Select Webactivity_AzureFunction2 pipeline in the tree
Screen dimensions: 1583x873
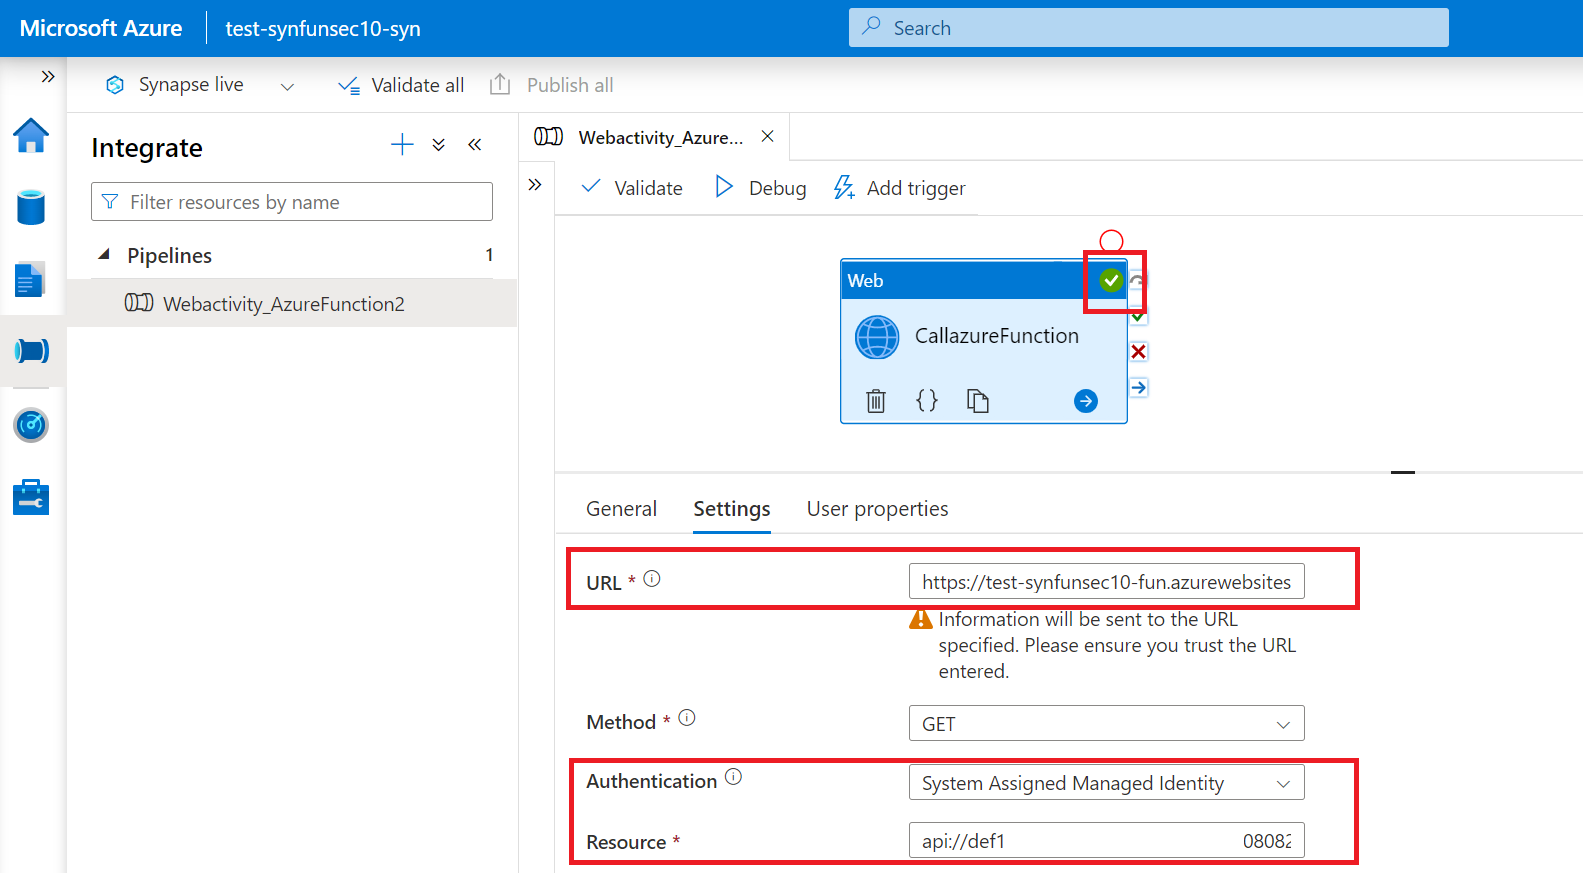(283, 304)
